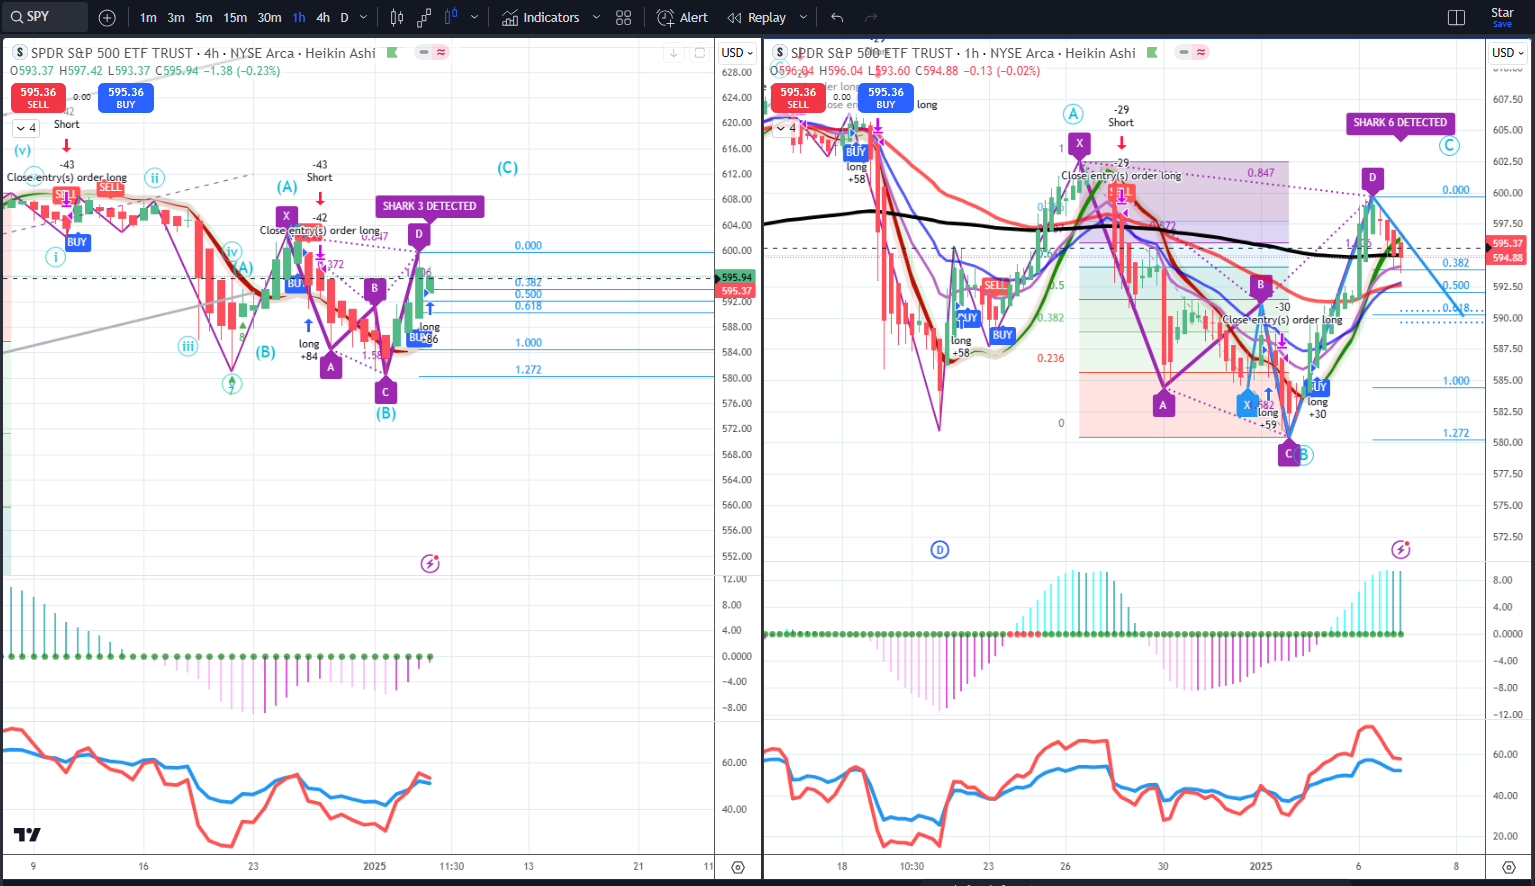Image resolution: width=1535 pixels, height=886 pixels.
Task: Click the S symbol logo on 1h chart
Action: click(x=779, y=53)
